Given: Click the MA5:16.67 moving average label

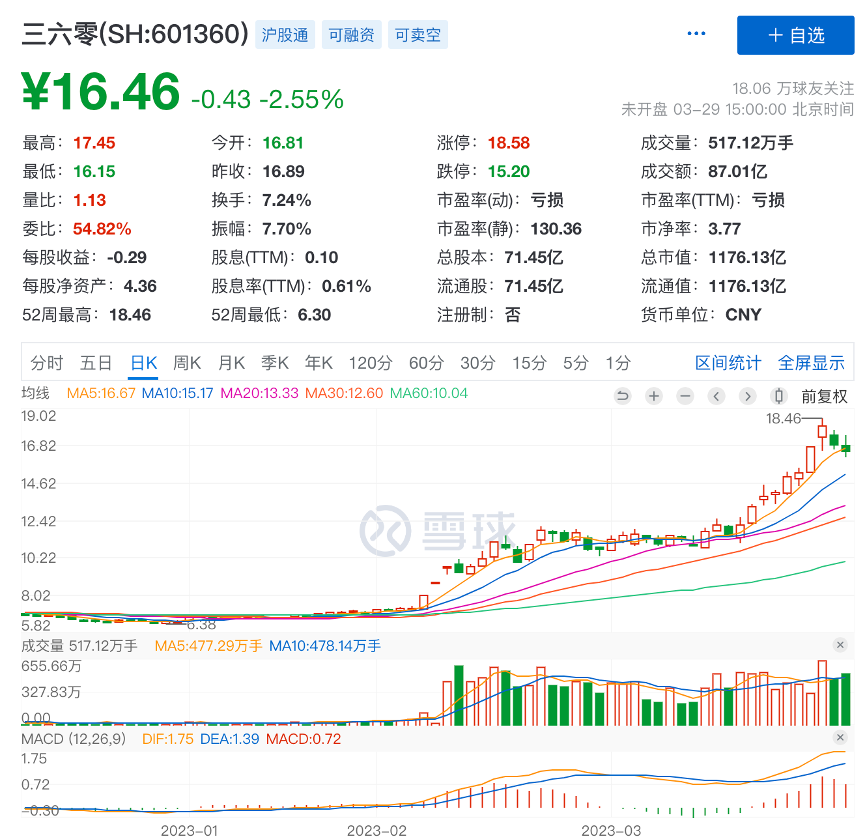Looking at the screenshot, I should click(x=101, y=393).
